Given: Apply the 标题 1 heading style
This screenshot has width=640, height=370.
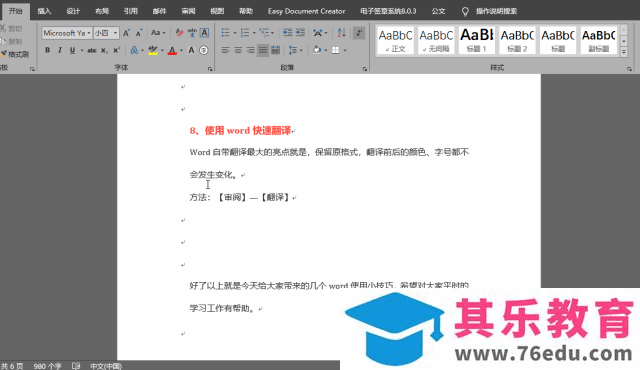Looking at the screenshot, I should (x=476, y=40).
